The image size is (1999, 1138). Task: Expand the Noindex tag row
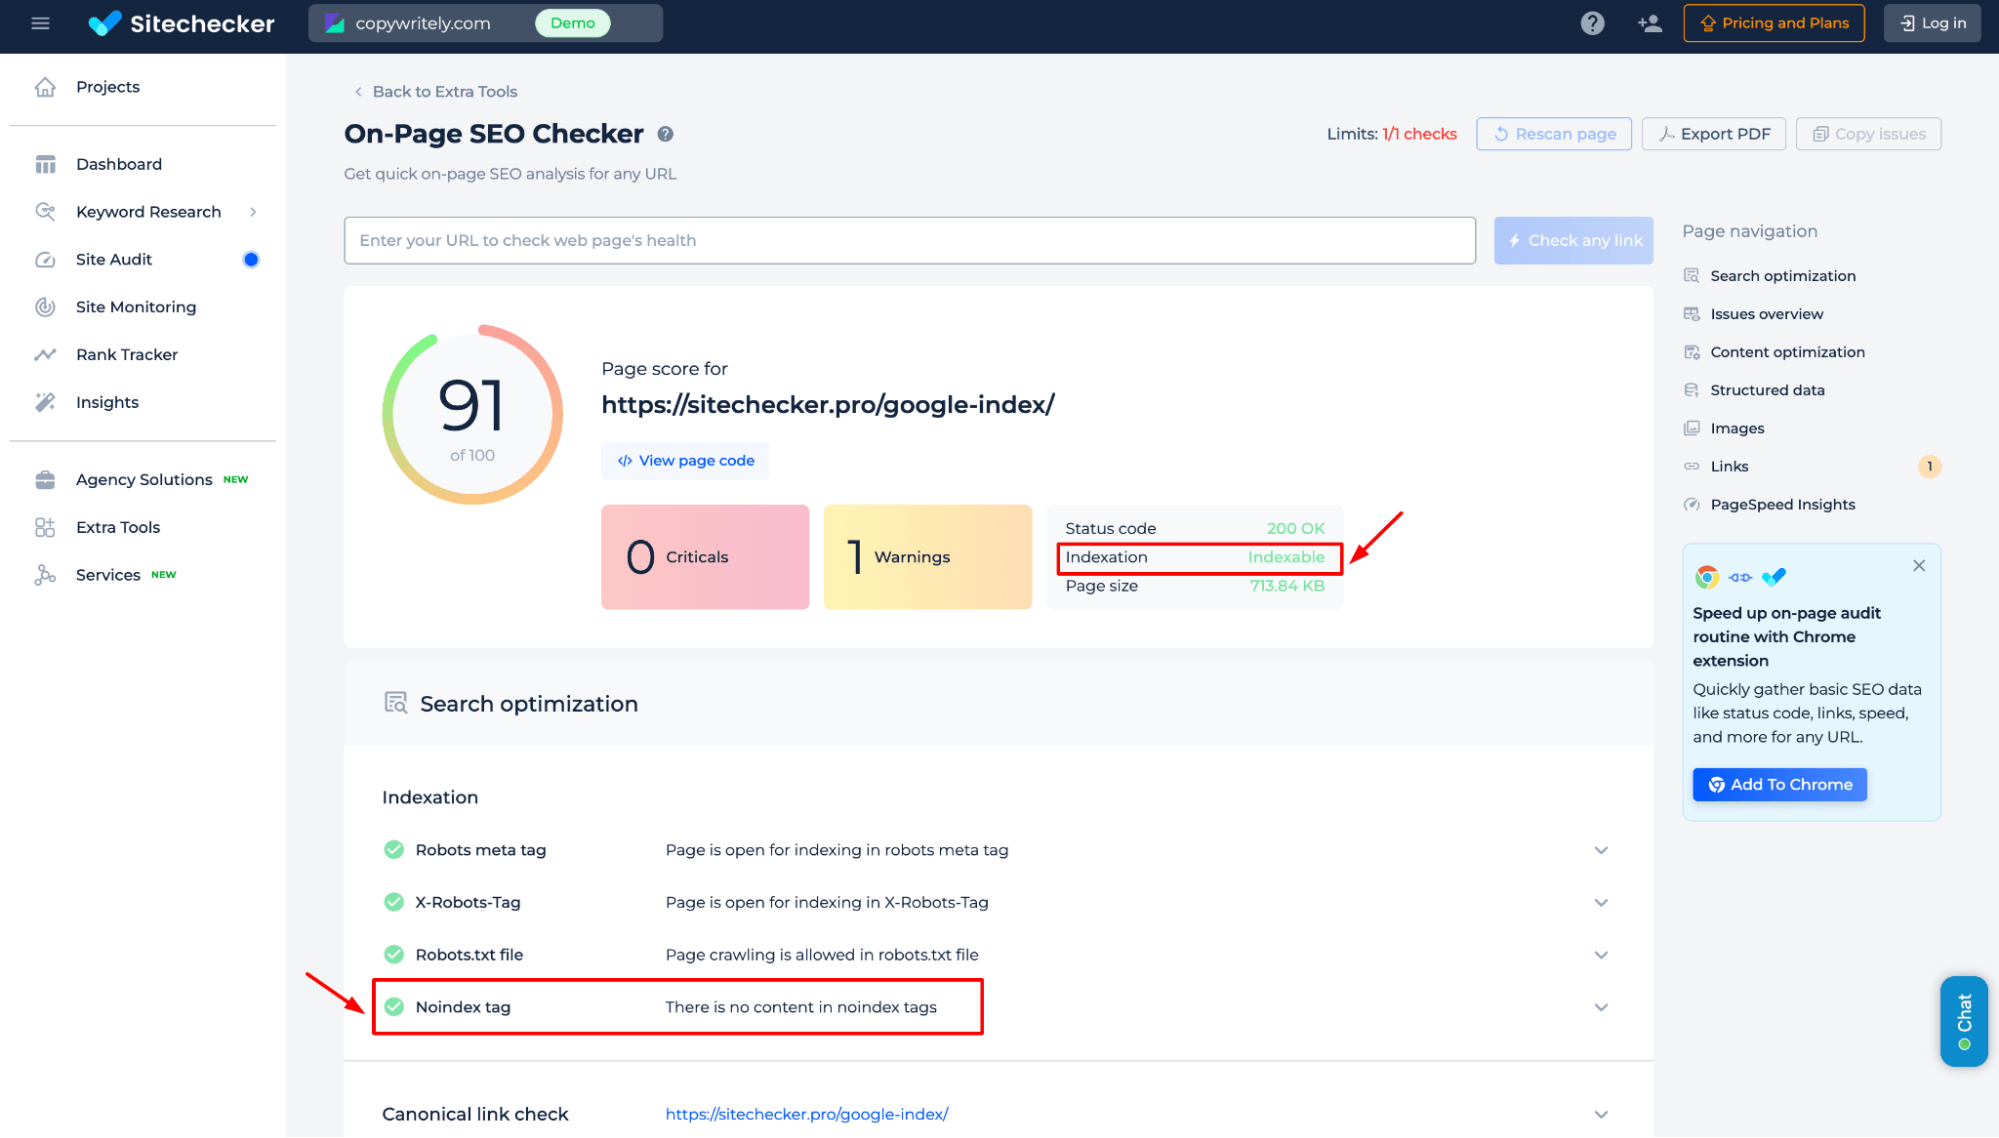tap(1601, 1006)
